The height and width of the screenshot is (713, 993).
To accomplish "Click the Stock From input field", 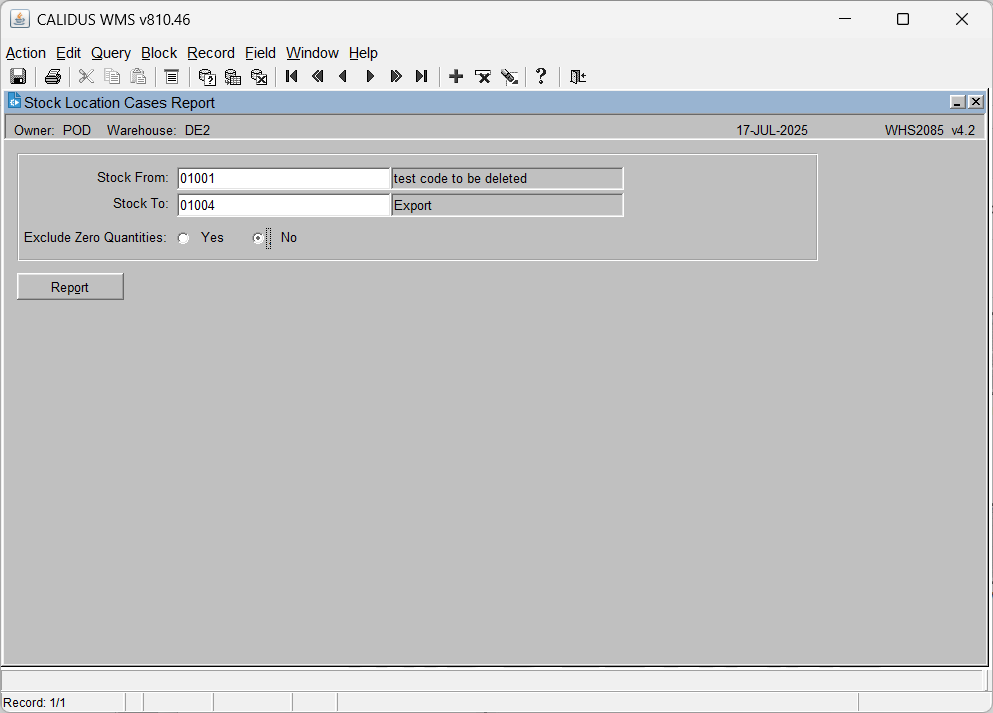I will pos(283,179).
